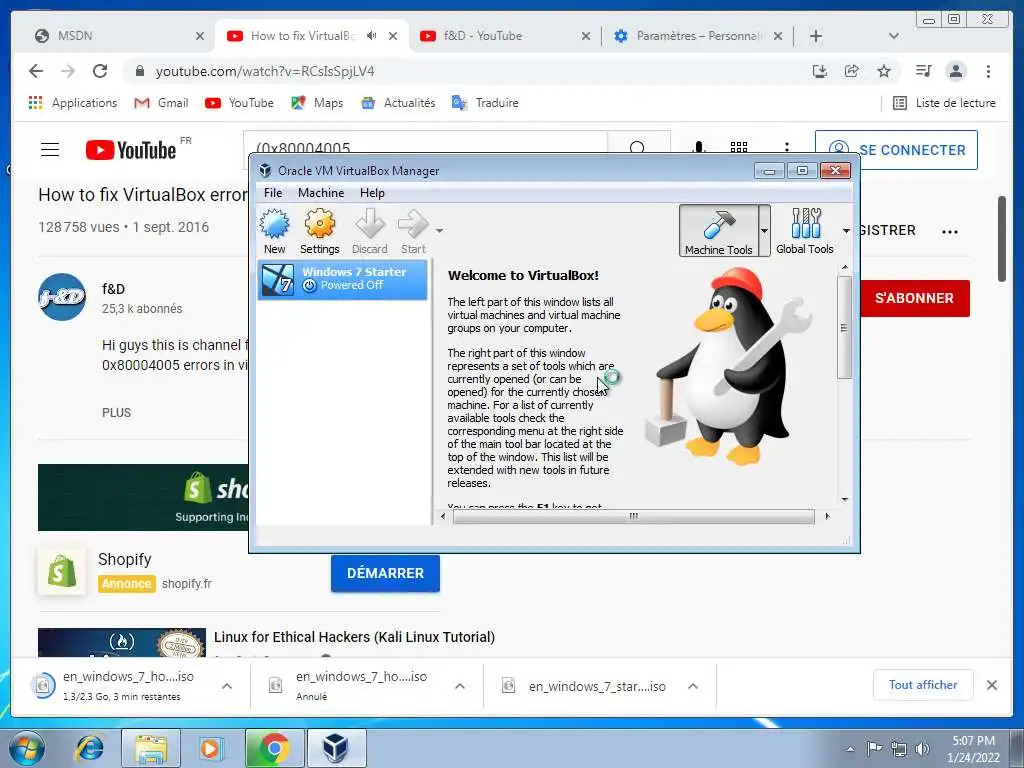
Task: Click the YouTube logo
Action: [x=131, y=150]
